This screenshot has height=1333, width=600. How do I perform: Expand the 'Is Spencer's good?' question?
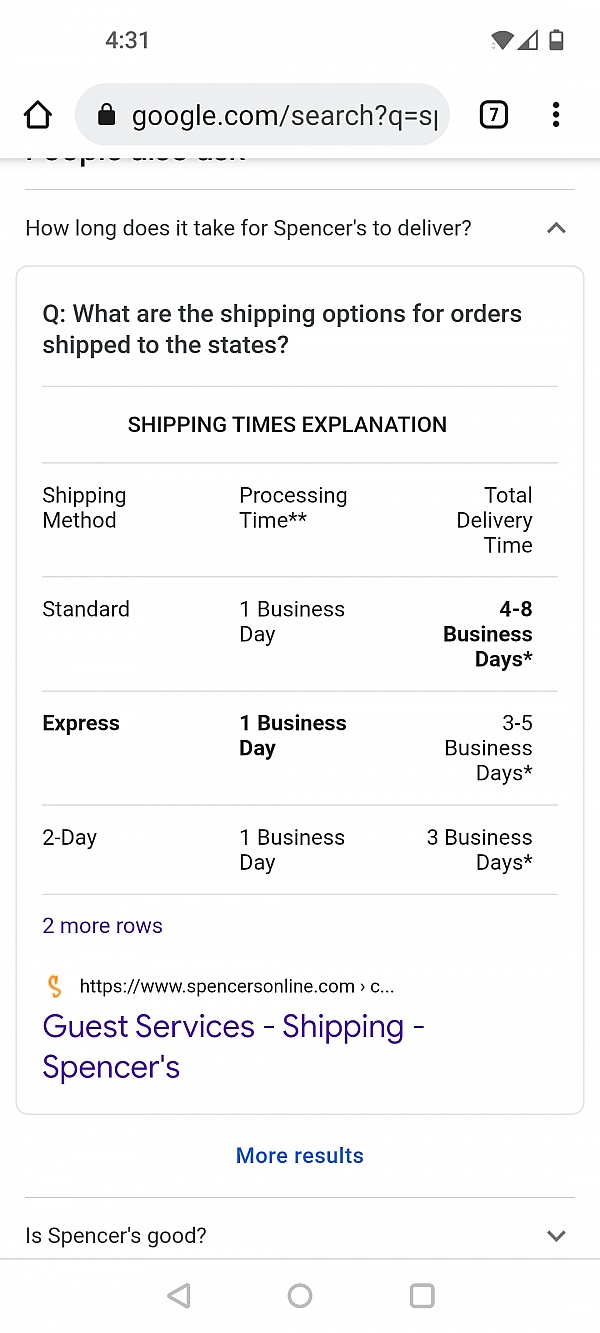[x=556, y=1235]
